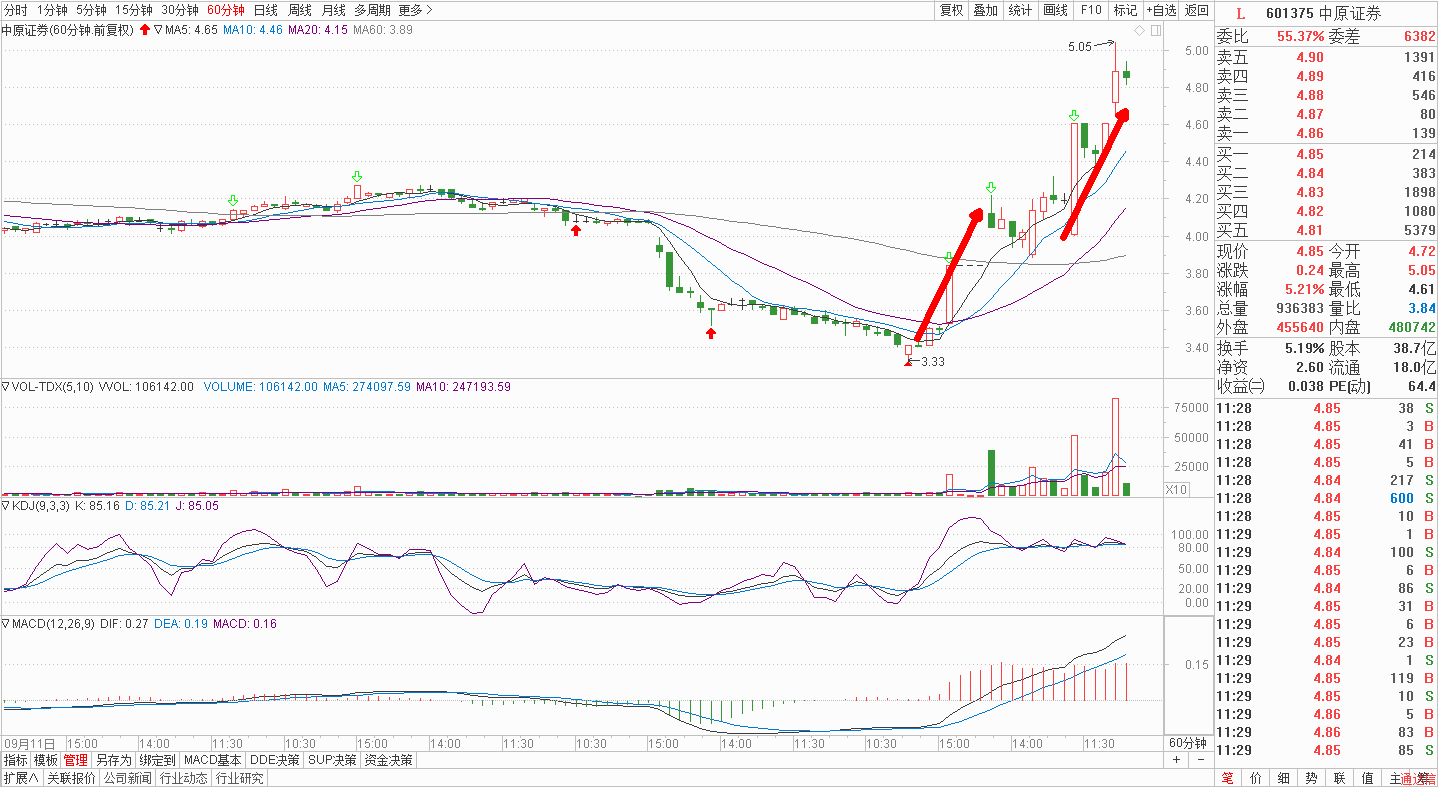
Task: Click the 返回 back button
Action: pos(1196,10)
